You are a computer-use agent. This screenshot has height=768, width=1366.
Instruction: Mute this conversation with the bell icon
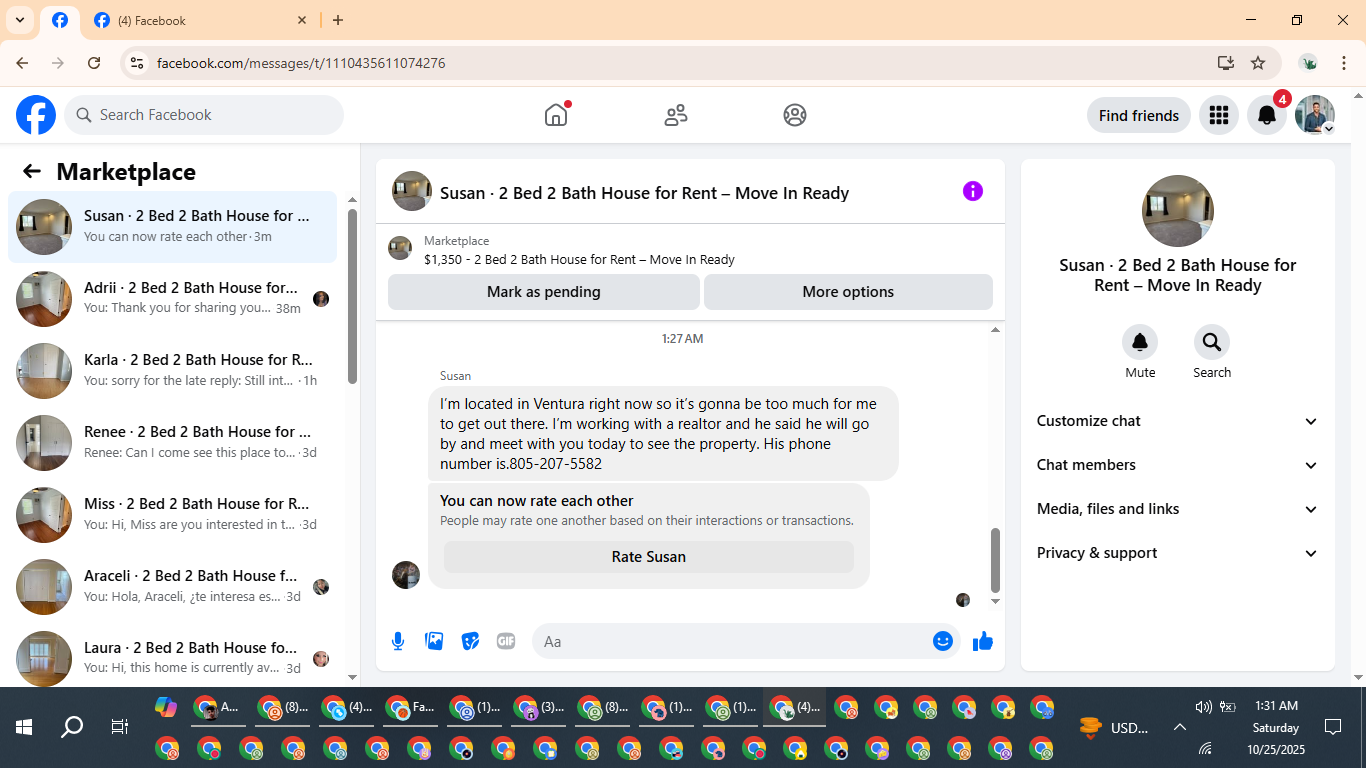point(1140,343)
